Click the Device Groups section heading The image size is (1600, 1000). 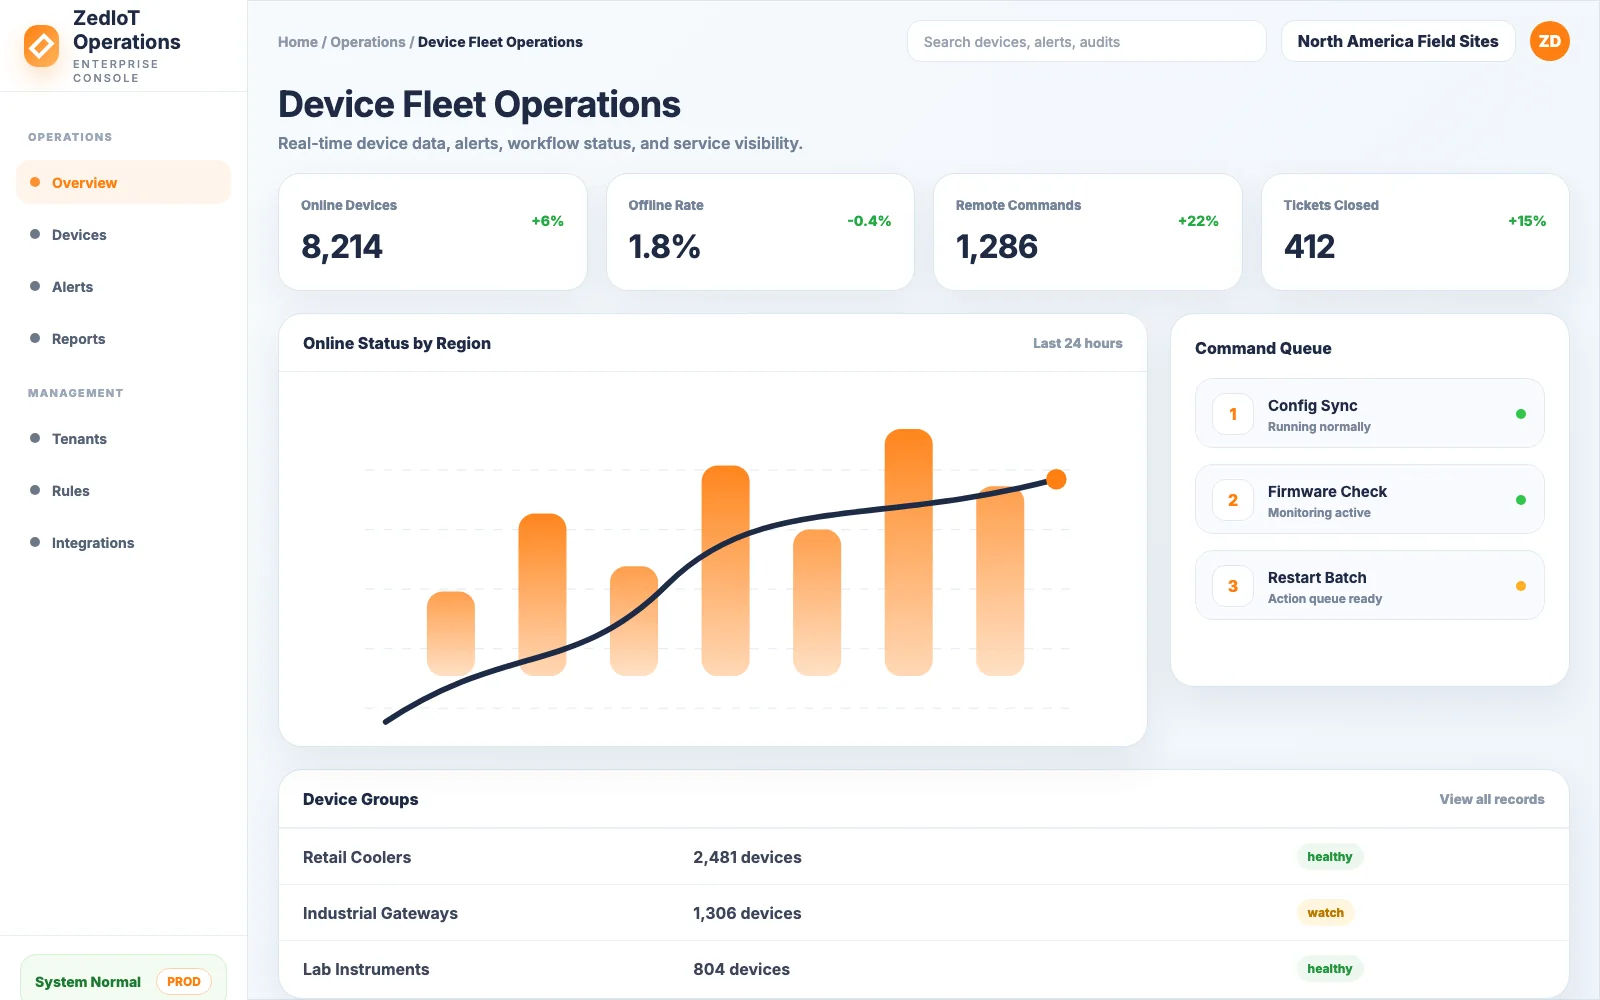pyautogui.click(x=360, y=799)
